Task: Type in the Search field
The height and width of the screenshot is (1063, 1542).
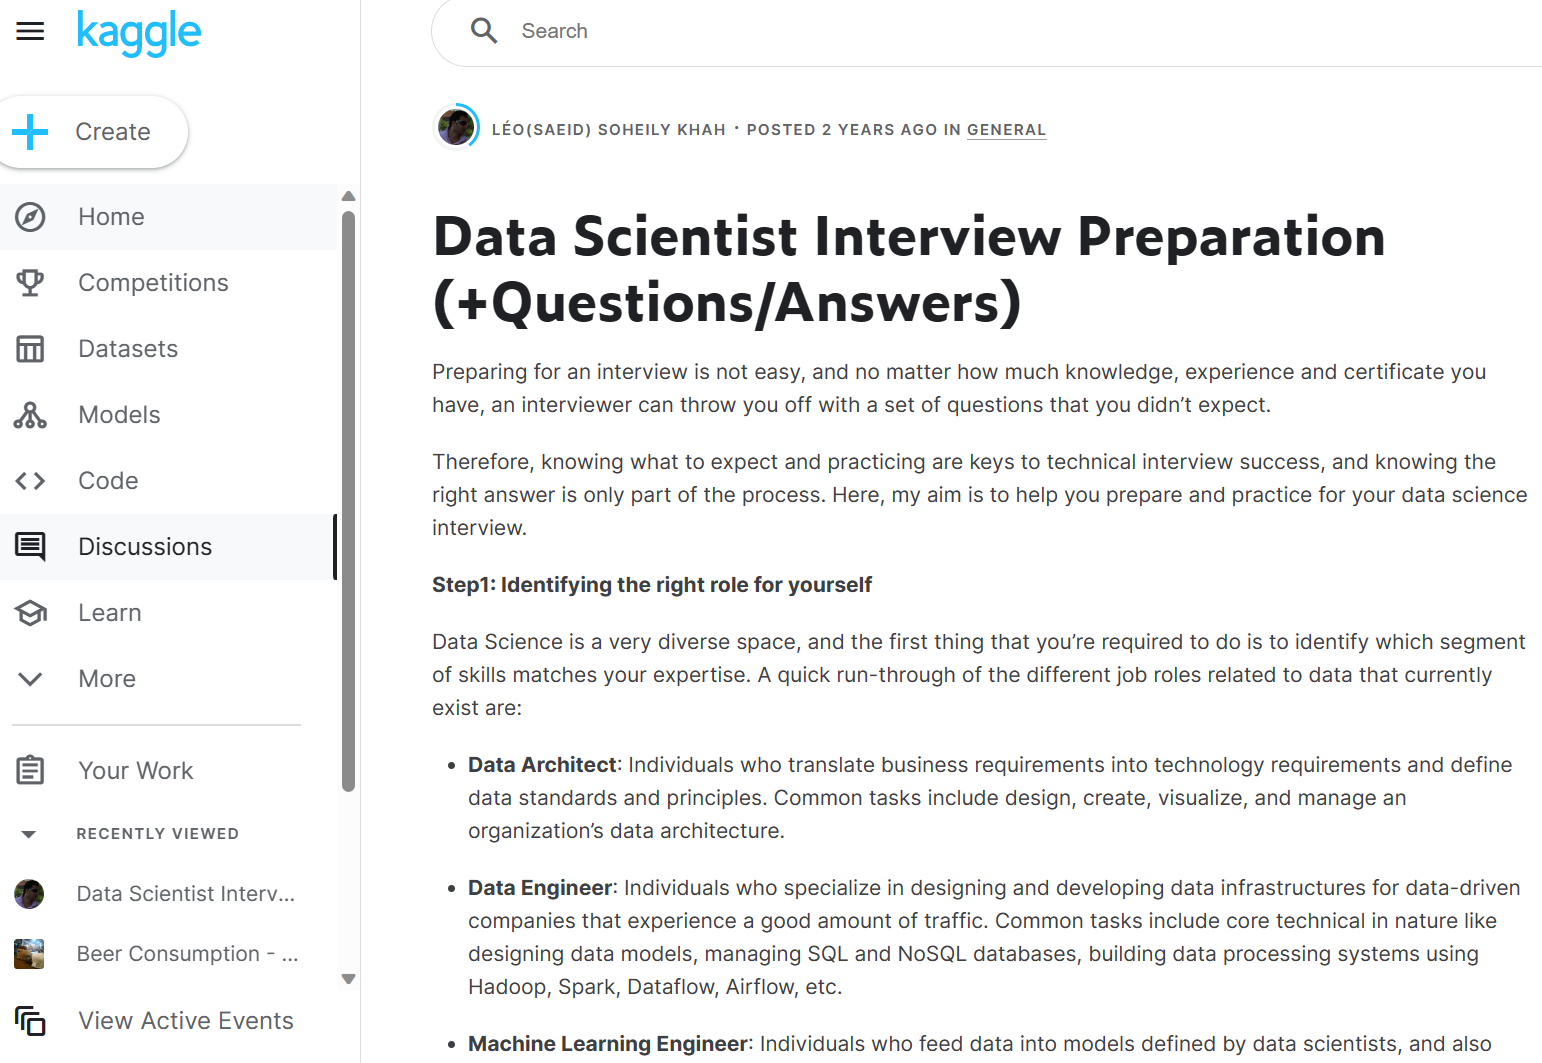Action: (900, 31)
